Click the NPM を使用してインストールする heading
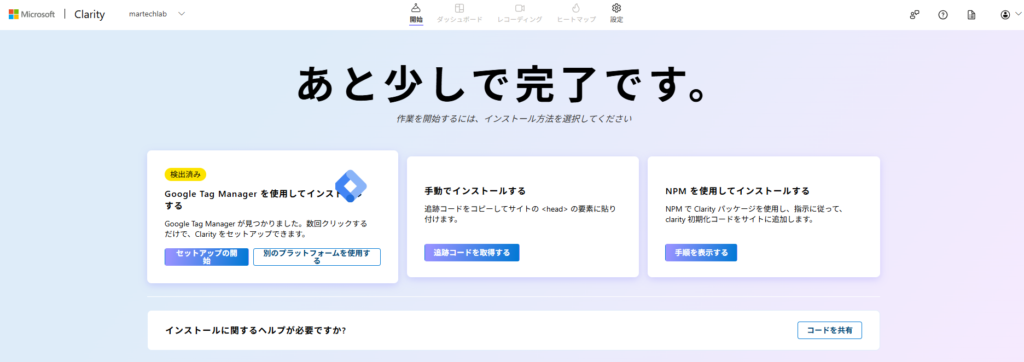 click(737, 191)
